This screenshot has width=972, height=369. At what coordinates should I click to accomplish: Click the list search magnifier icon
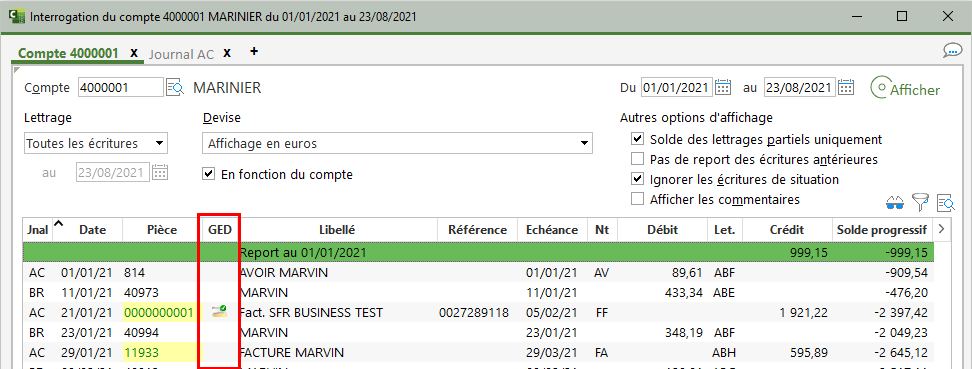click(946, 202)
